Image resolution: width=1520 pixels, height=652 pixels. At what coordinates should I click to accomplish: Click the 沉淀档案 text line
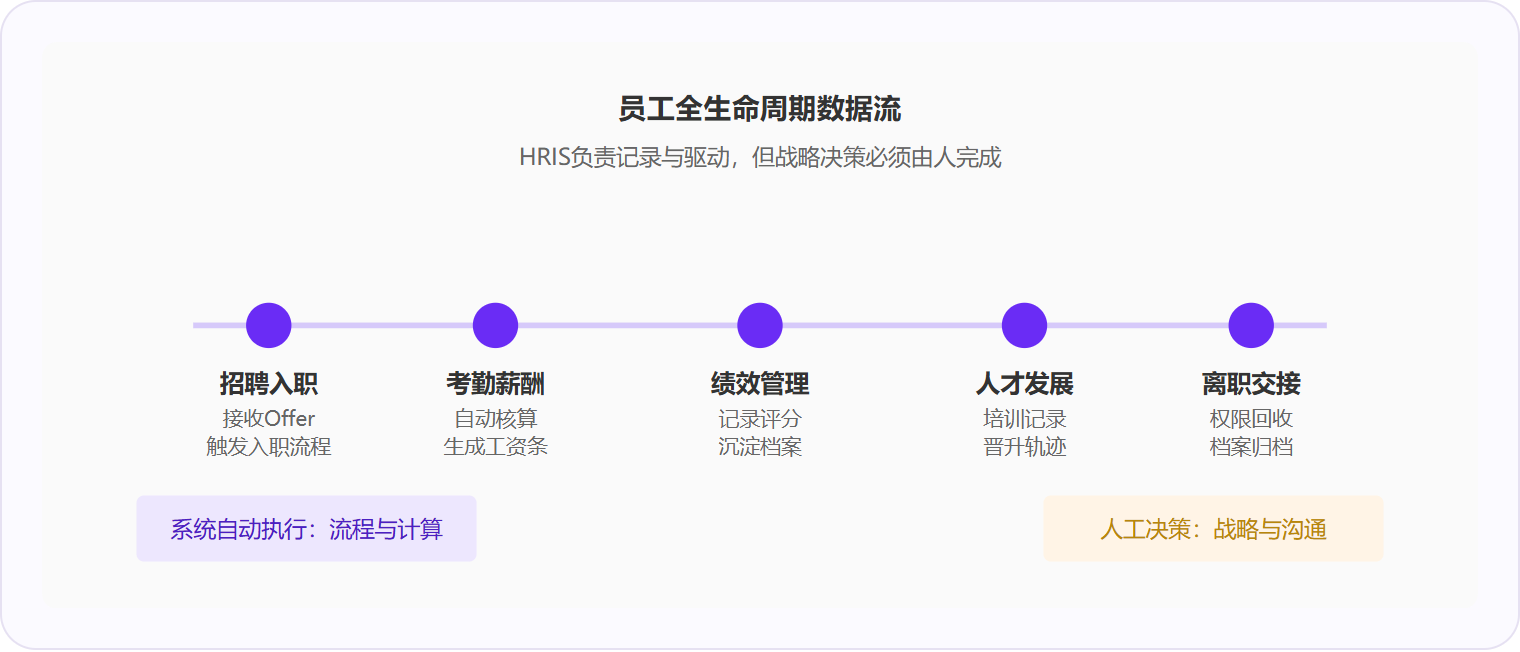[x=760, y=447]
